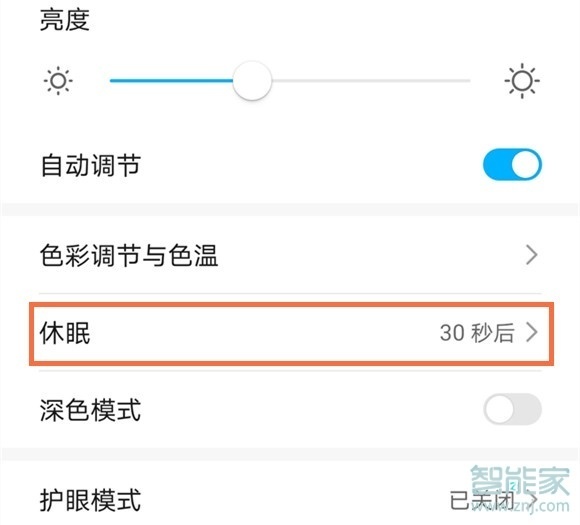Open the 休眠 sleep setting entry

coord(291,334)
